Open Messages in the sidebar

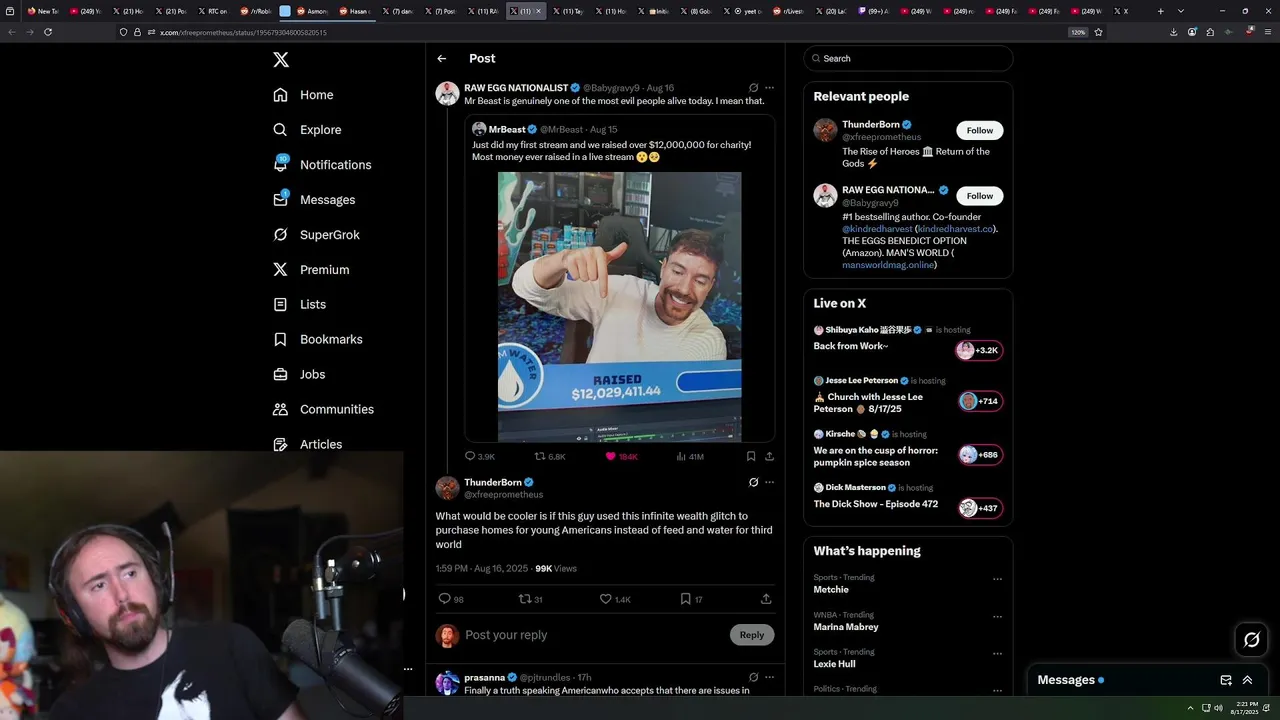coord(314,200)
